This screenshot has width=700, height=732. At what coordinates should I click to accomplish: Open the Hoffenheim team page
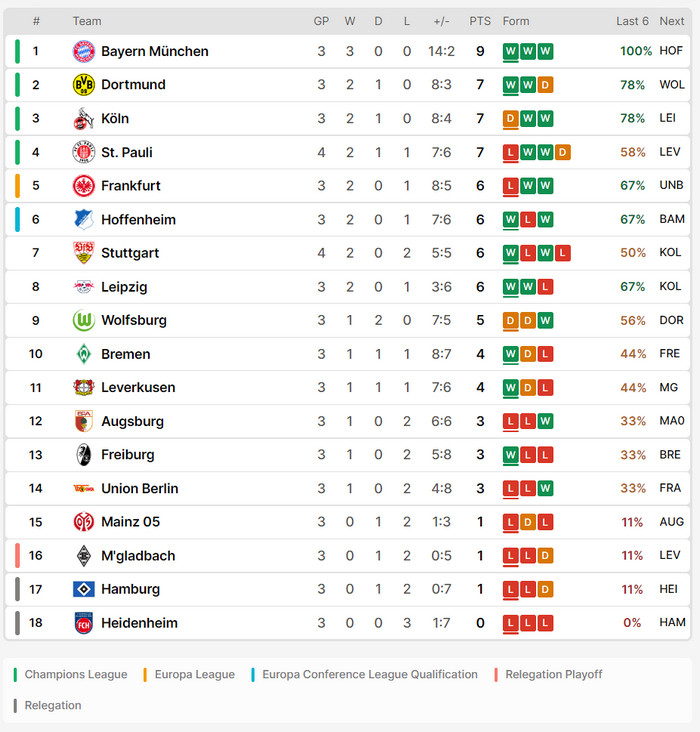pyautogui.click(x=138, y=220)
